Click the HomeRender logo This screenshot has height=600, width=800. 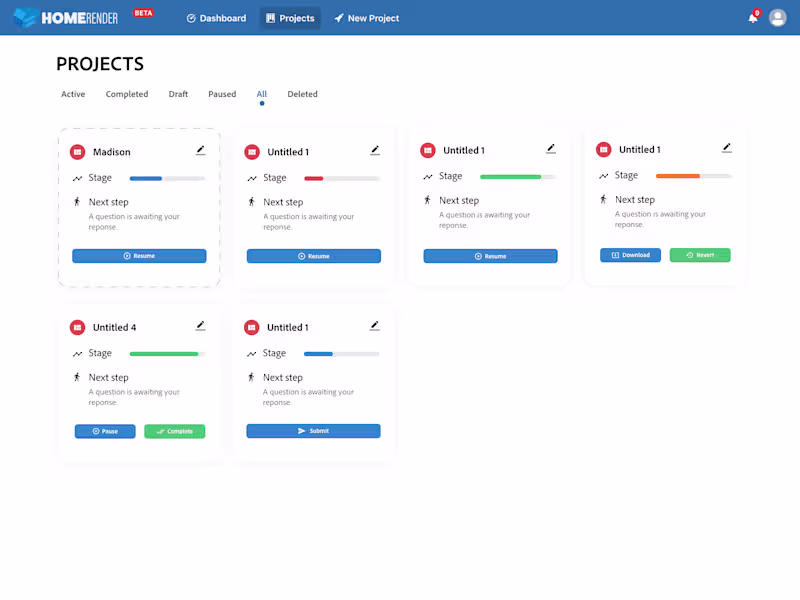[65, 18]
